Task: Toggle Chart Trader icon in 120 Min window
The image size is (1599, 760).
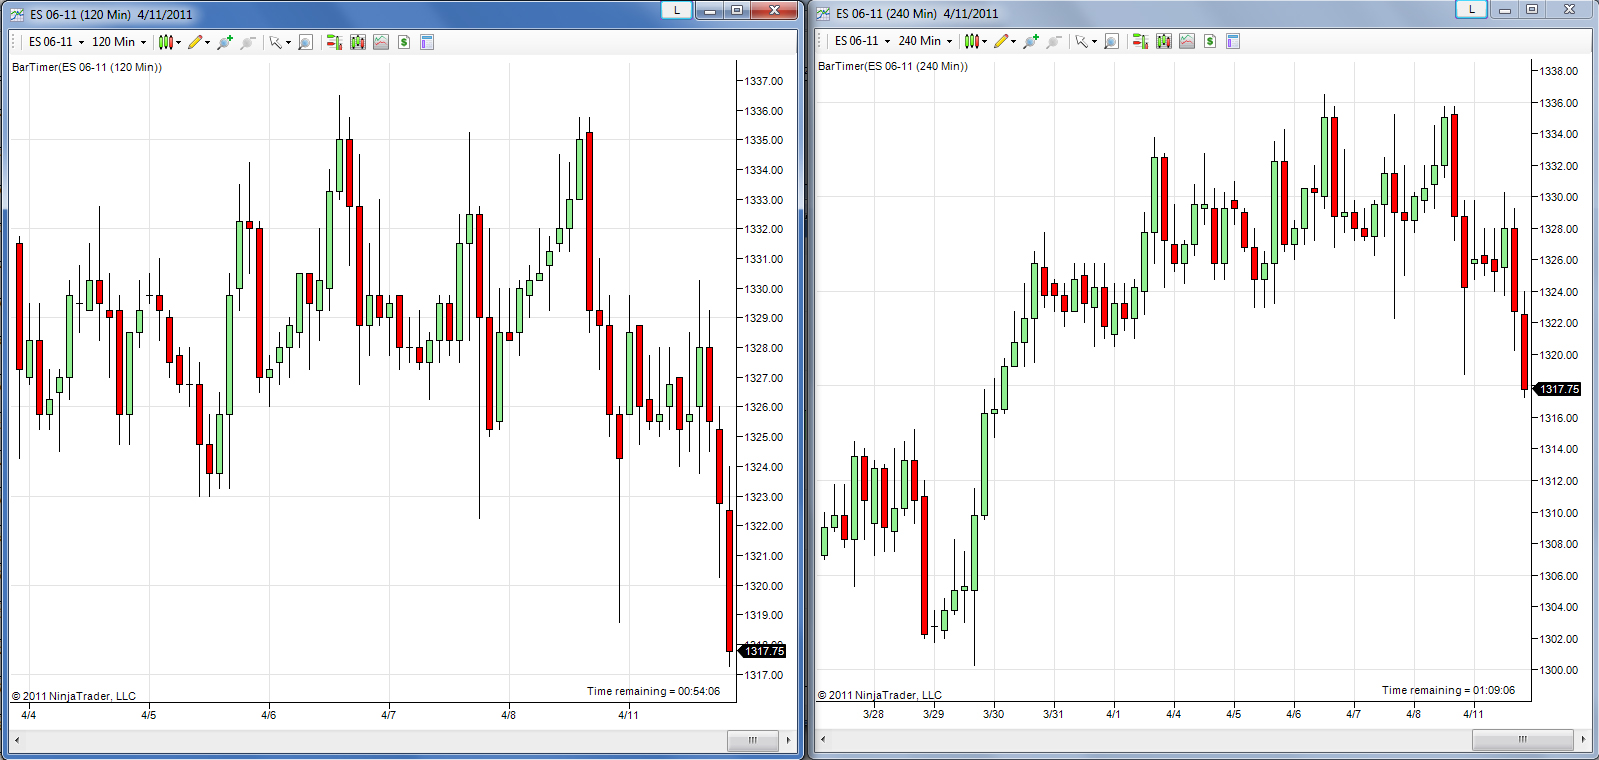Action: 334,42
